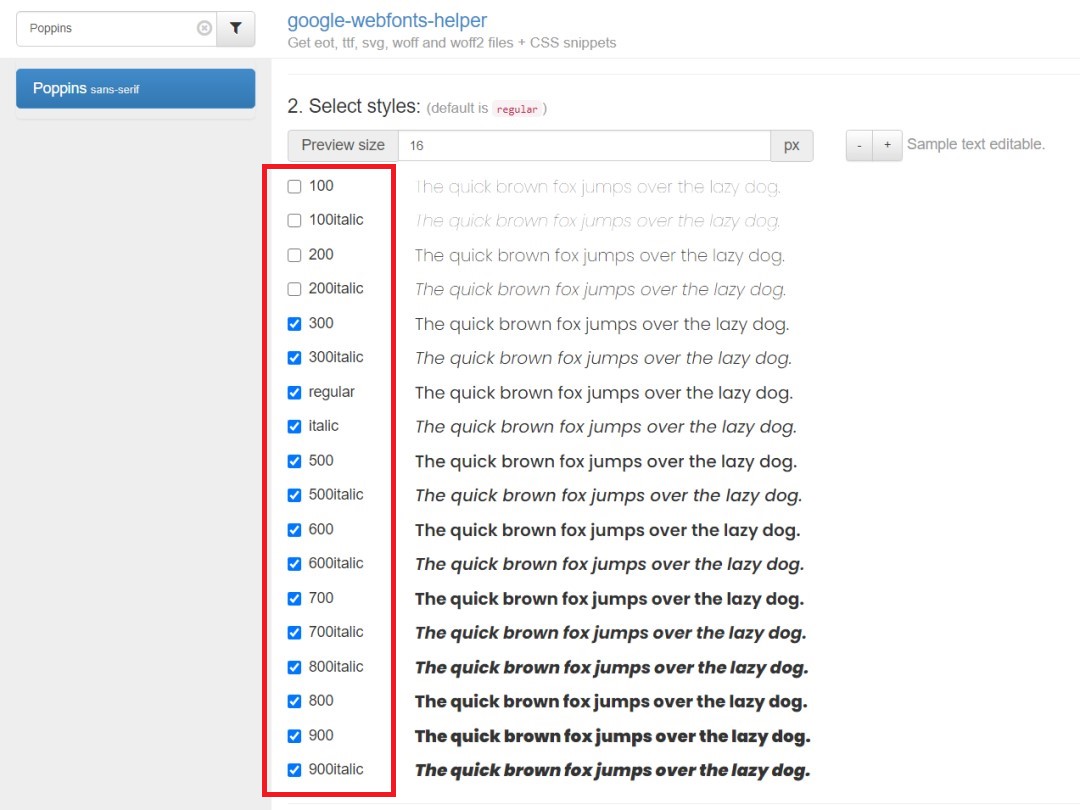Check the 200italic style
Screen dimensions: 1080x810
point(295,288)
